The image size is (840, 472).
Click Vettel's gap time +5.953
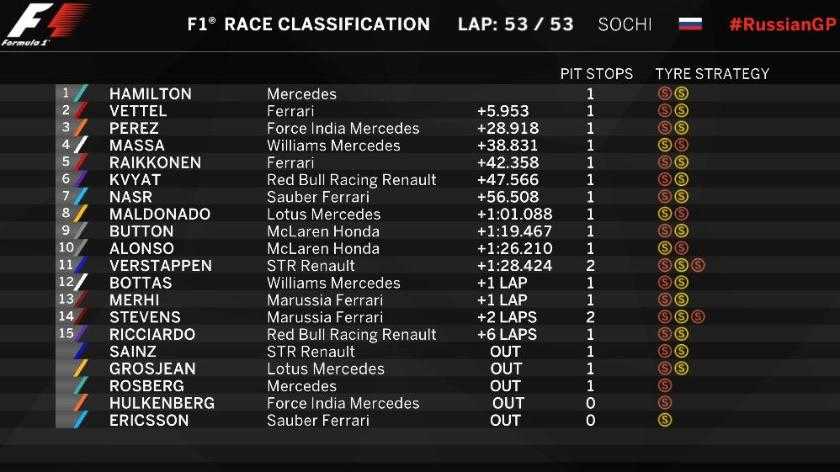(504, 111)
